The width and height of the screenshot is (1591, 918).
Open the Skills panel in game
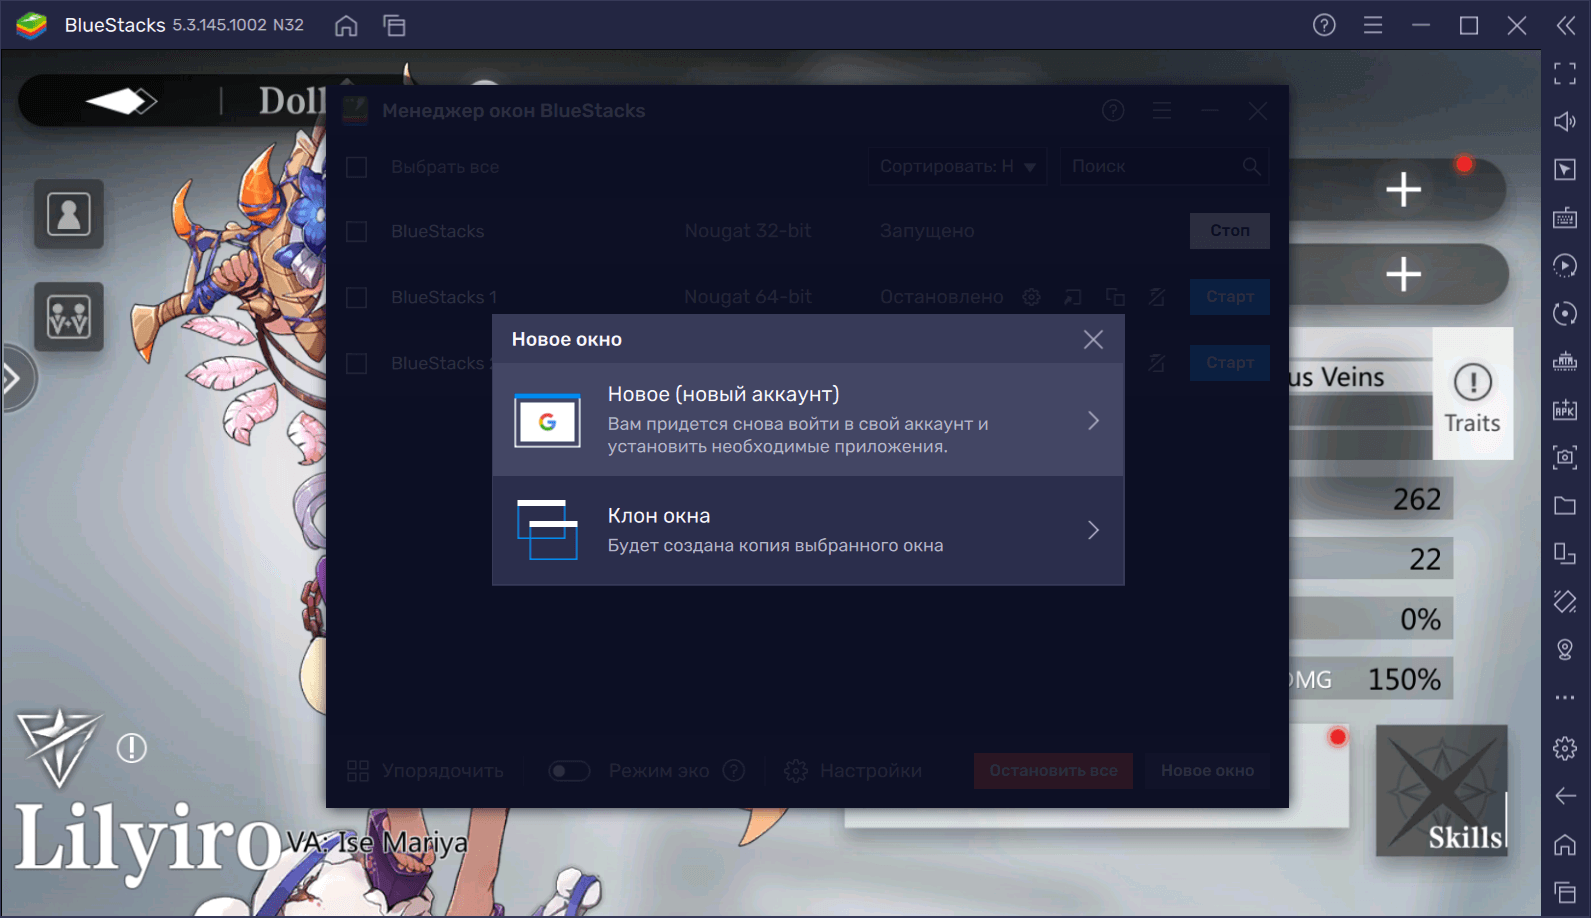point(1441,790)
